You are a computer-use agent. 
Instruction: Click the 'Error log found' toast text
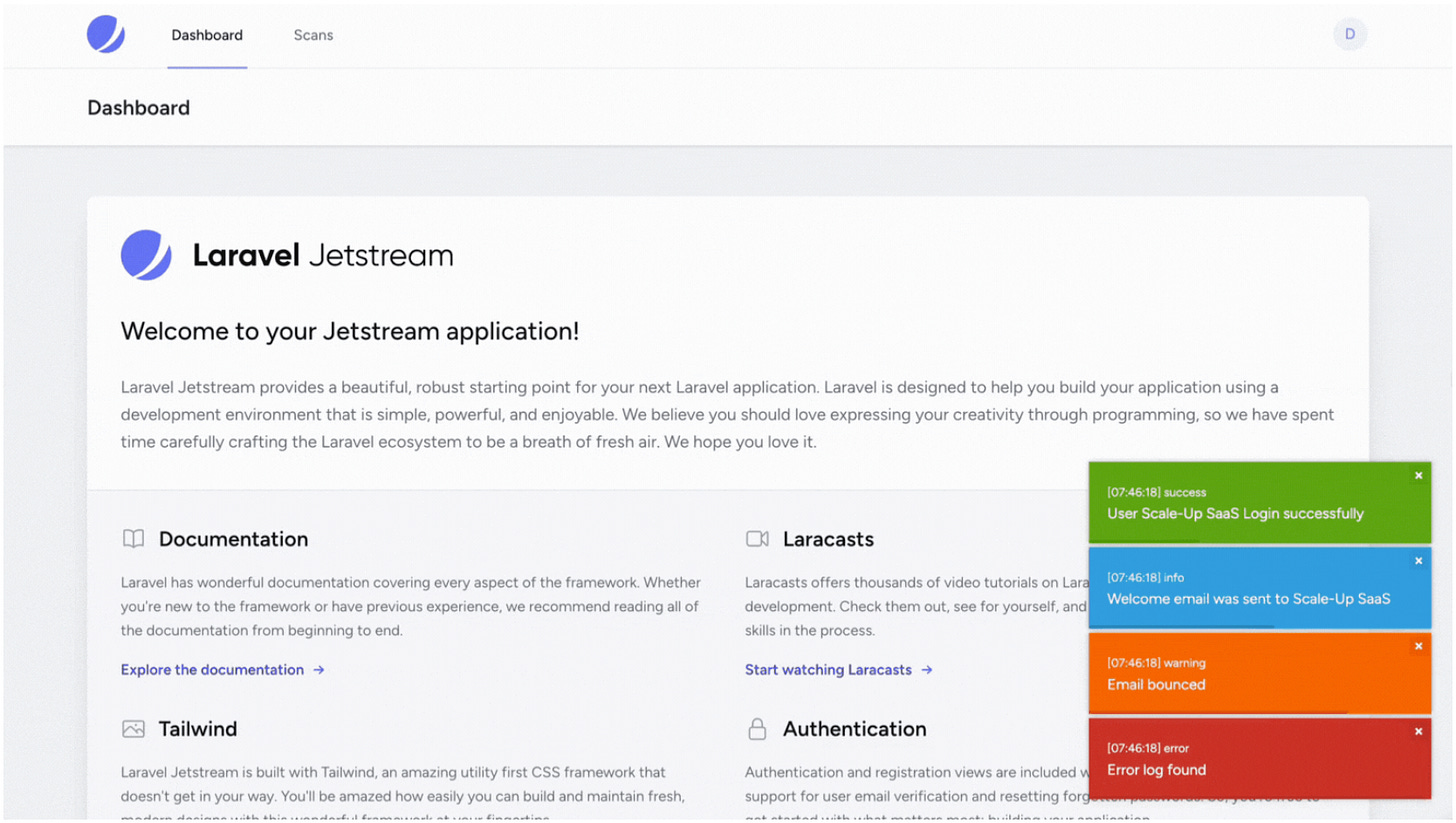pos(1156,770)
